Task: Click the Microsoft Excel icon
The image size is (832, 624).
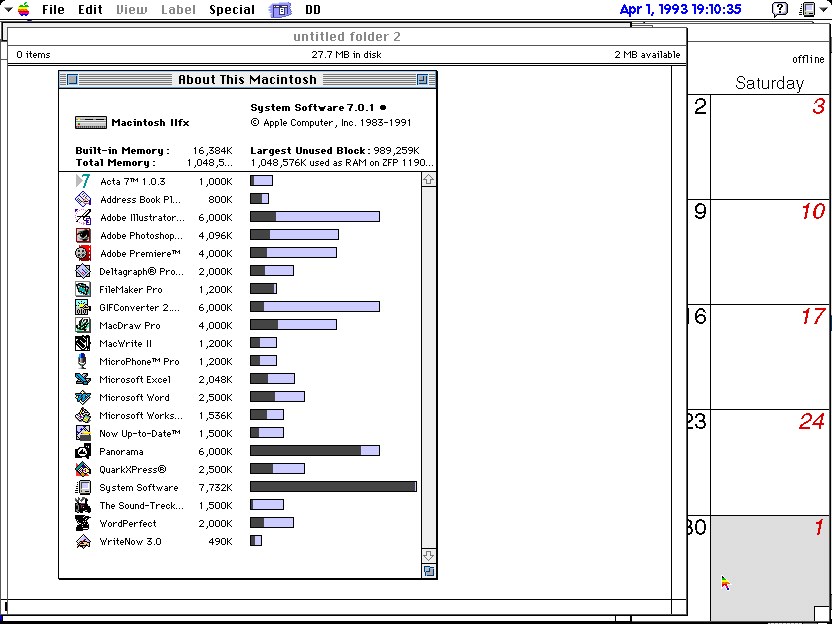Action: [x=83, y=380]
